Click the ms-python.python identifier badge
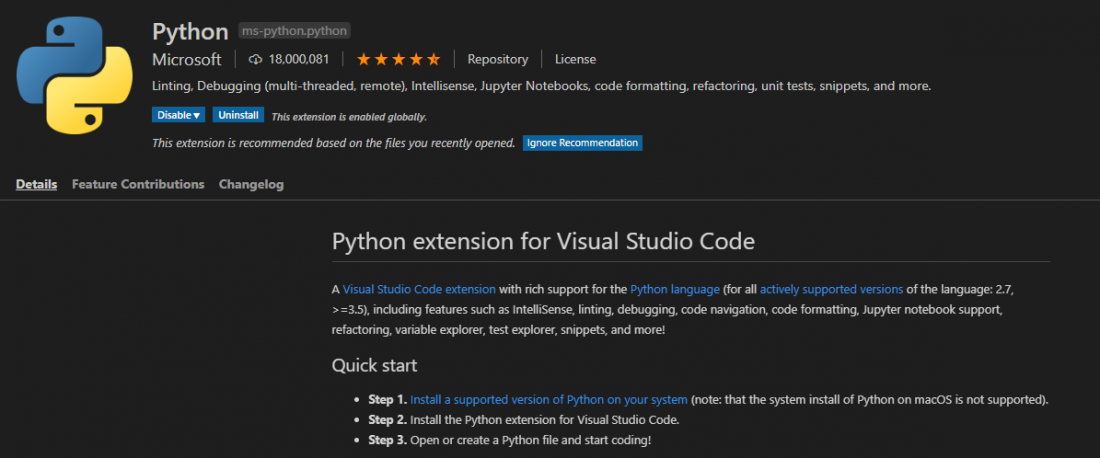 294,31
